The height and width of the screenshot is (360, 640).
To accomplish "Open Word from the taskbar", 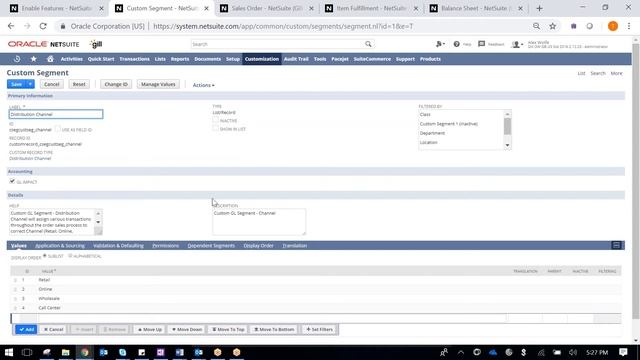I will point(180,352).
